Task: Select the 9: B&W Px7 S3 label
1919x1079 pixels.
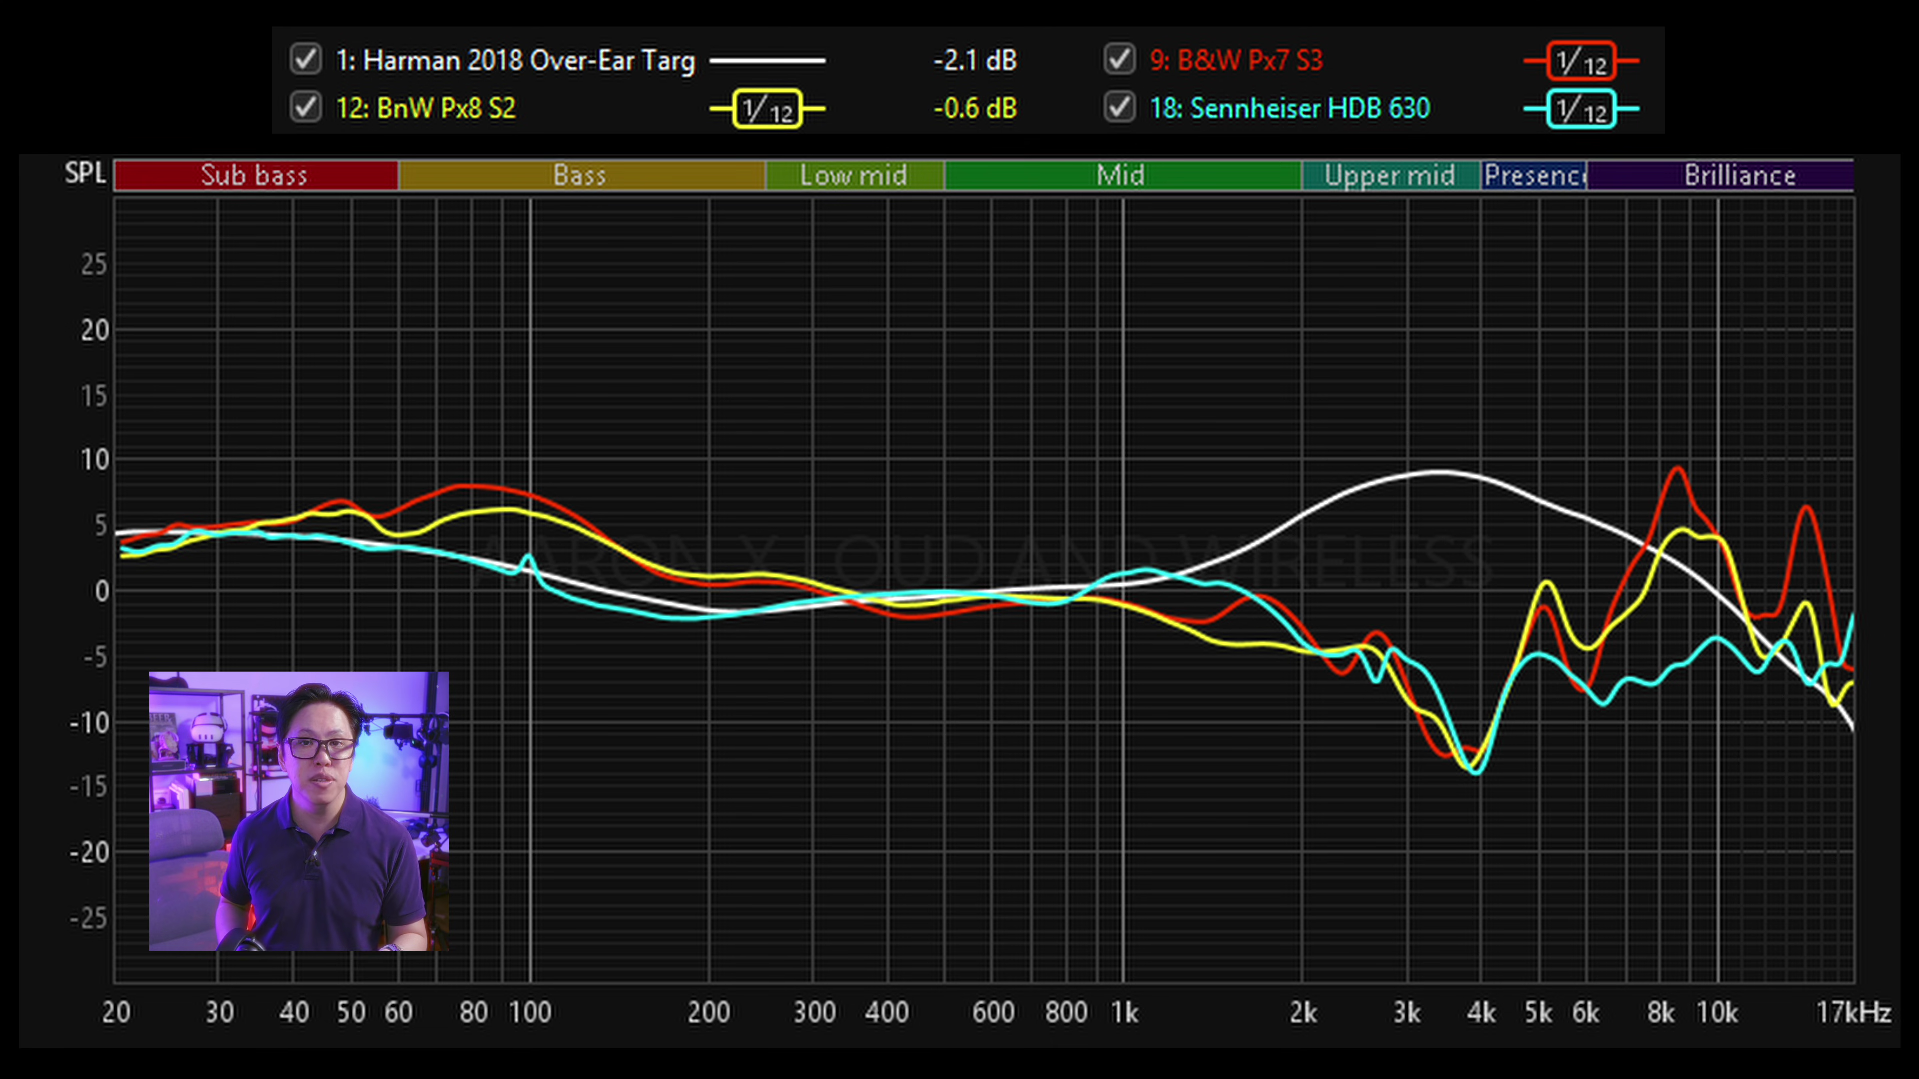Action: click(x=1236, y=60)
